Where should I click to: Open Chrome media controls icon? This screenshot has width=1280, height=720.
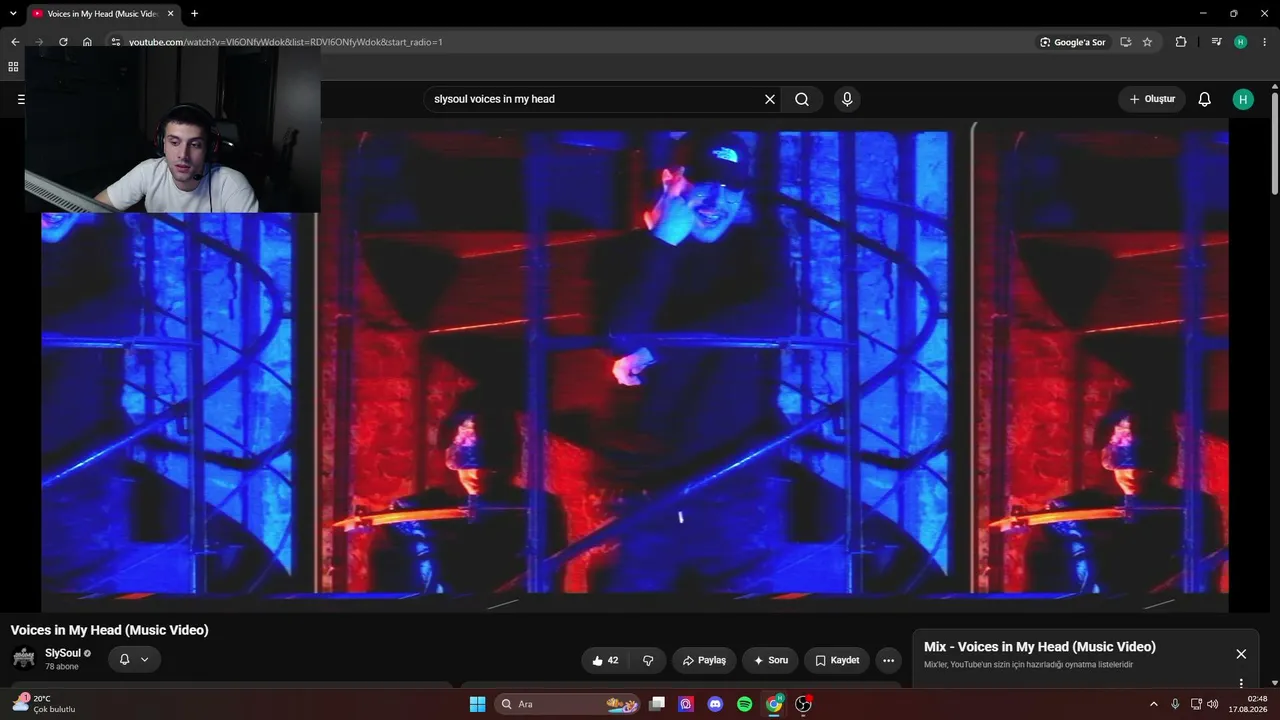(x=1216, y=42)
